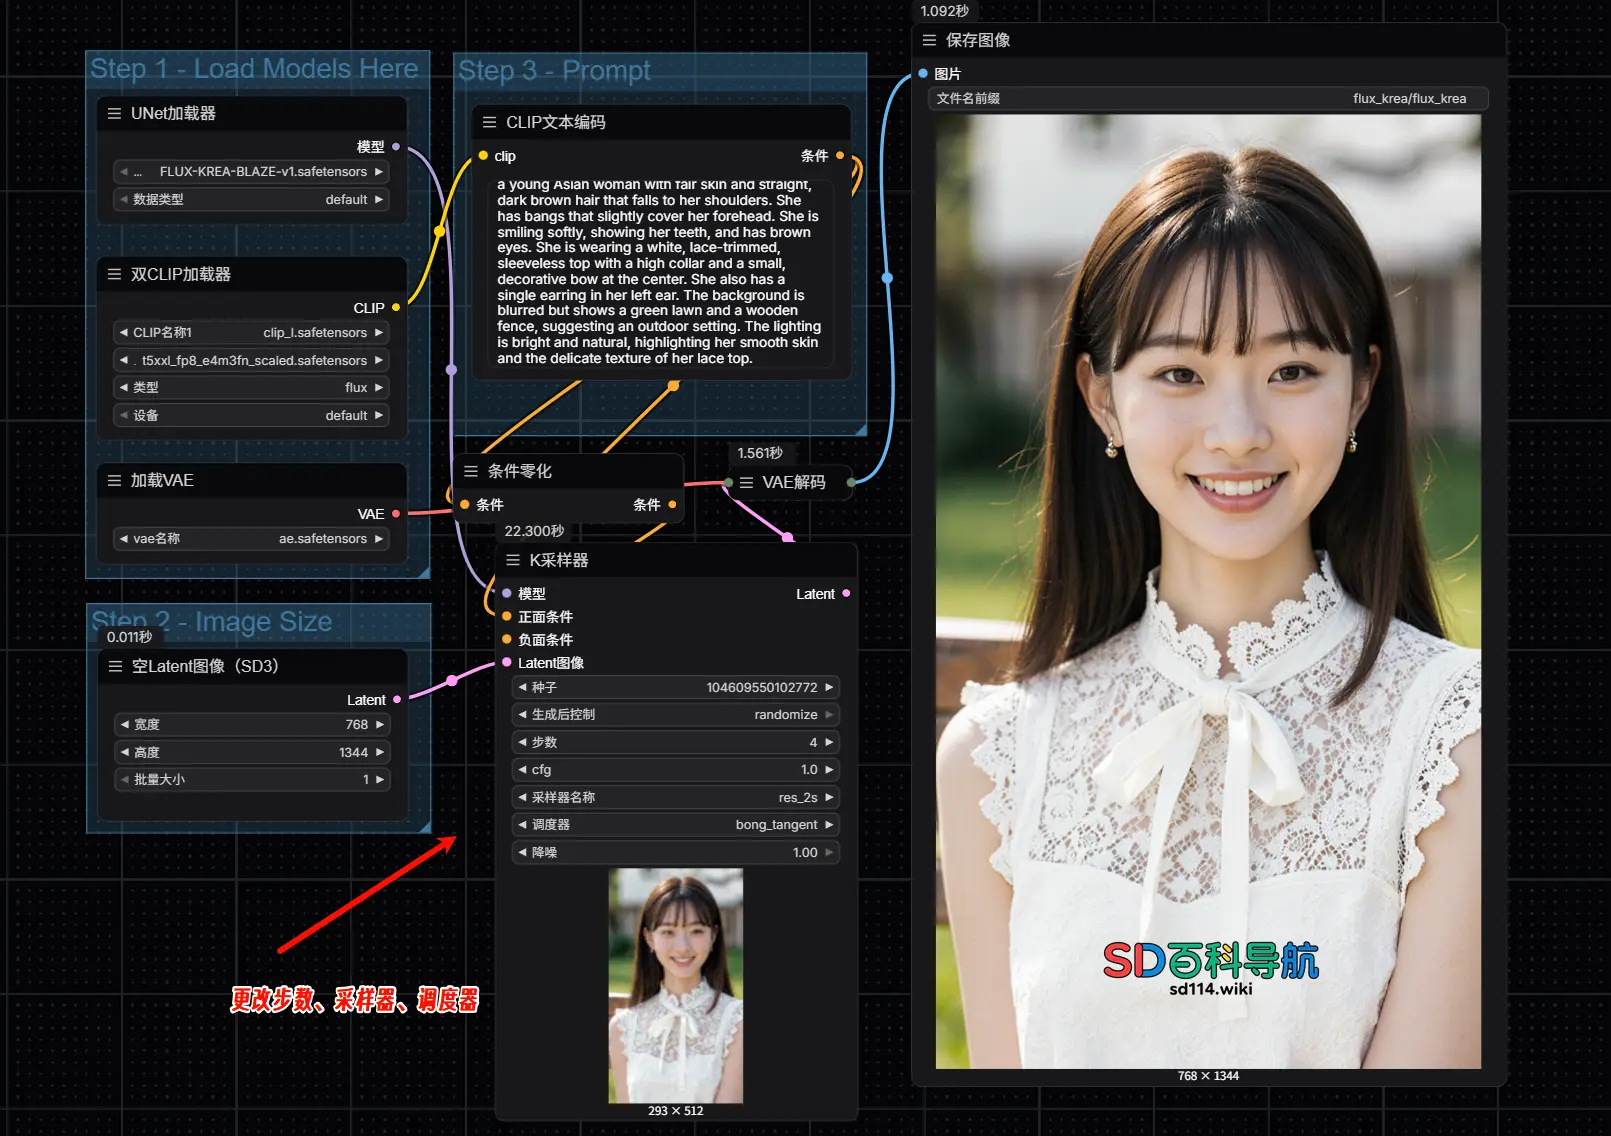Click the 降噪 value slider field
This screenshot has height=1136, width=1611.
[x=675, y=853]
